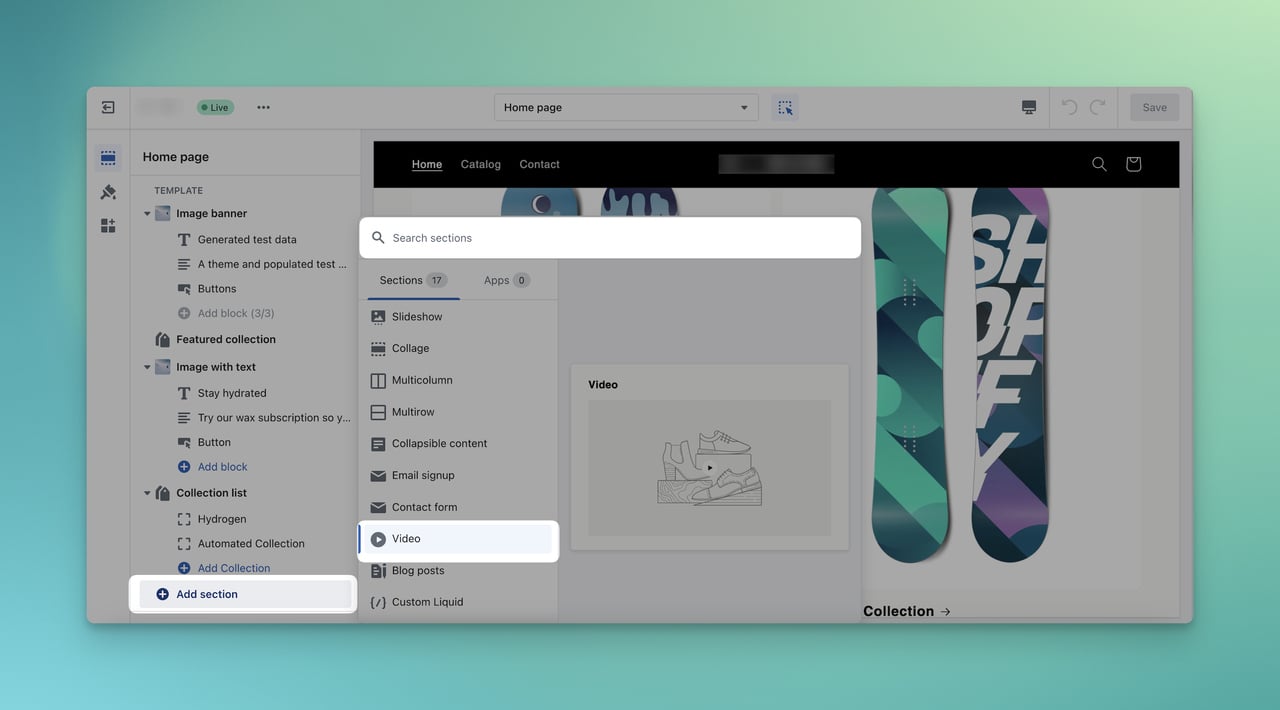Open the Home menu link in storefront
The image size is (1280, 710).
[x=427, y=164]
